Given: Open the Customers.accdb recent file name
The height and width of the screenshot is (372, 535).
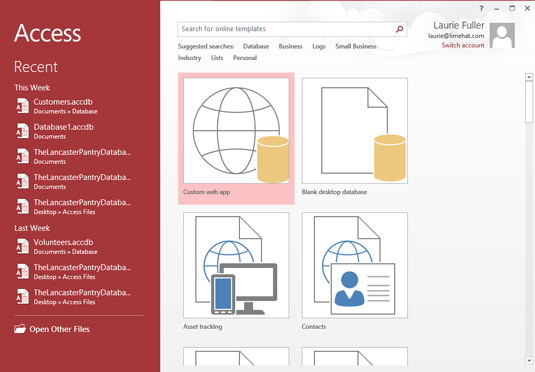Looking at the screenshot, I should (x=63, y=102).
